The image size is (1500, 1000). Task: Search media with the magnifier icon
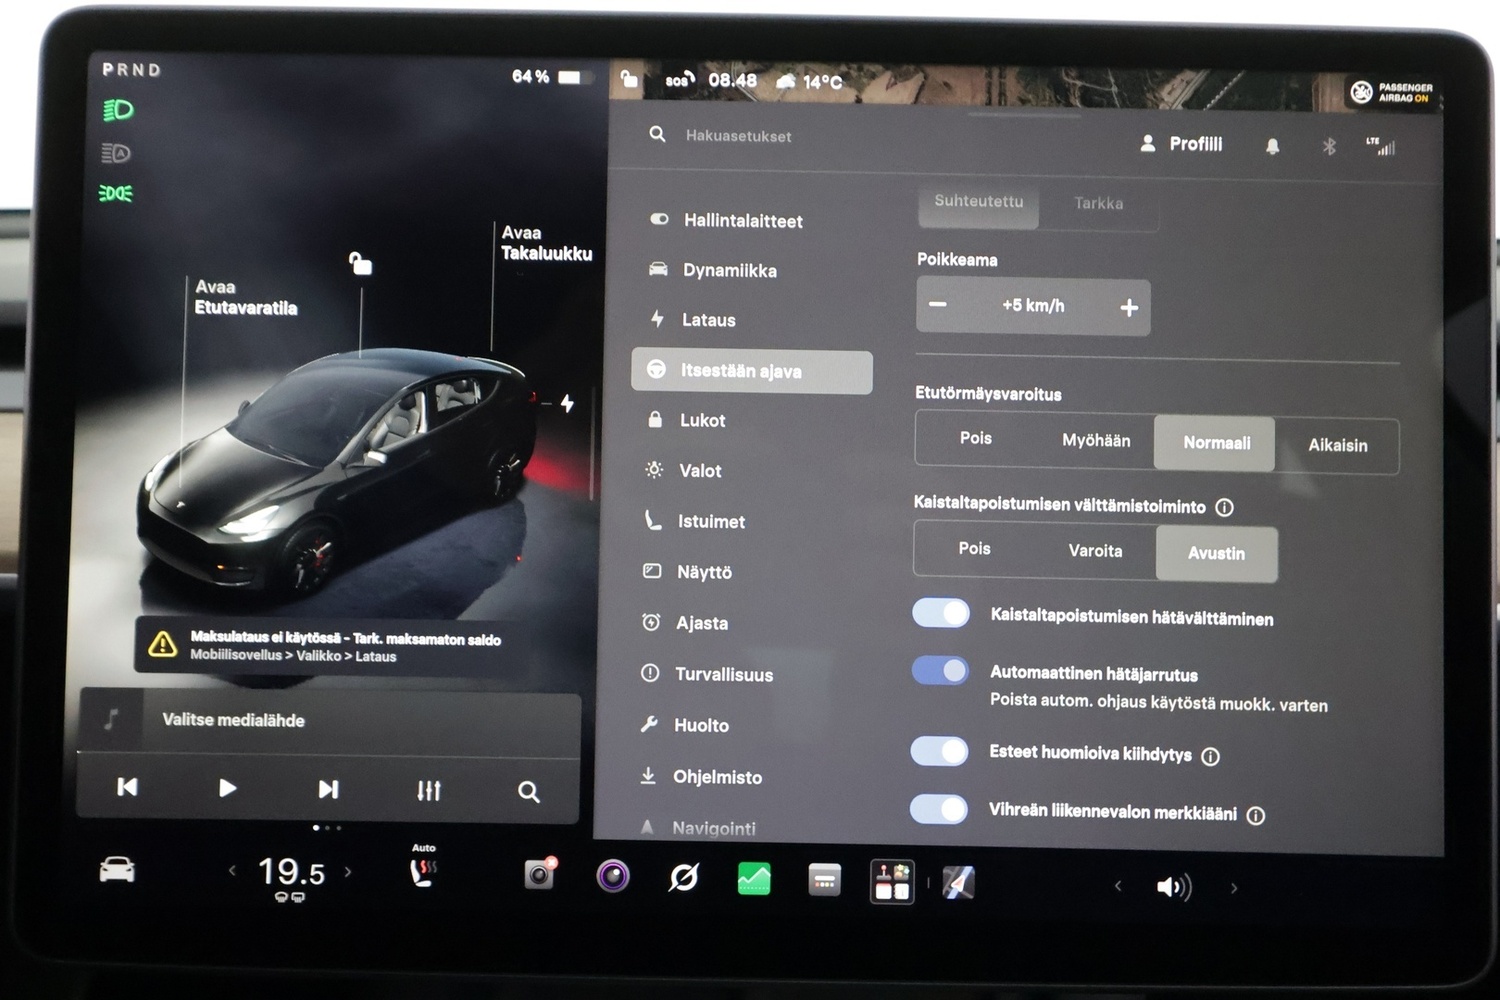529,792
